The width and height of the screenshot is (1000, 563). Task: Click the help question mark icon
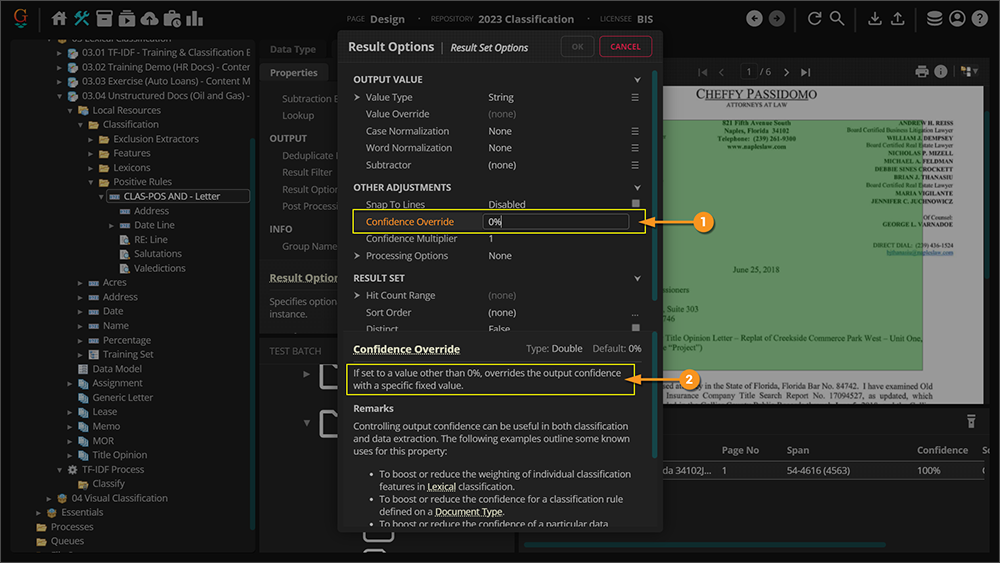pyautogui.click(x=980, y=19)
